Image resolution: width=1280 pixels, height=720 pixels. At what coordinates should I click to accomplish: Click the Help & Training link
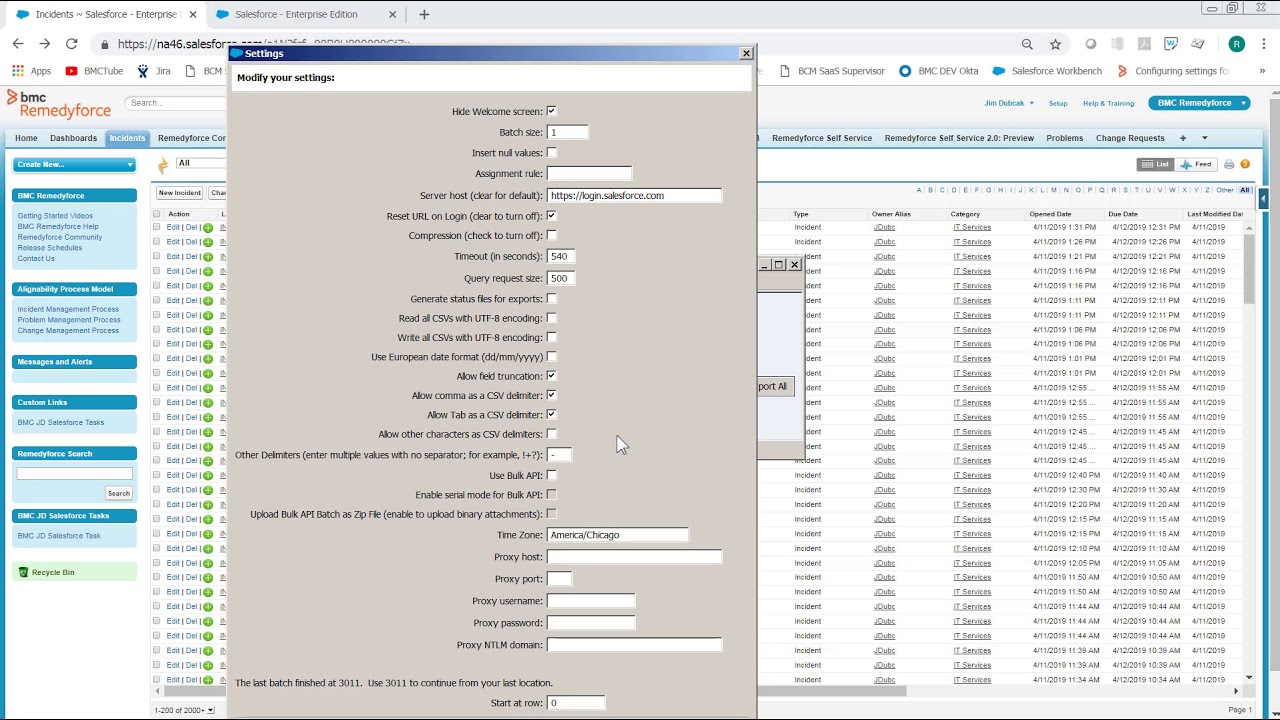pyautogui.click(x=1108, y=103)
